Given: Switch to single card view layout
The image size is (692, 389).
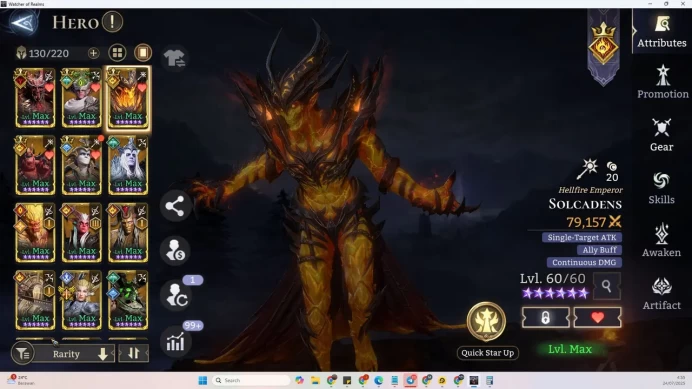Looking at the screenshot, I should pyautogui.click(x=143, y=53).
